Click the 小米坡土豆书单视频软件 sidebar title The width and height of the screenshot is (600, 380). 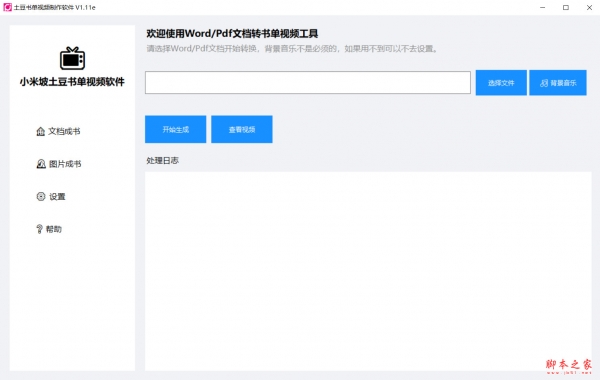[x=72, y=82]
